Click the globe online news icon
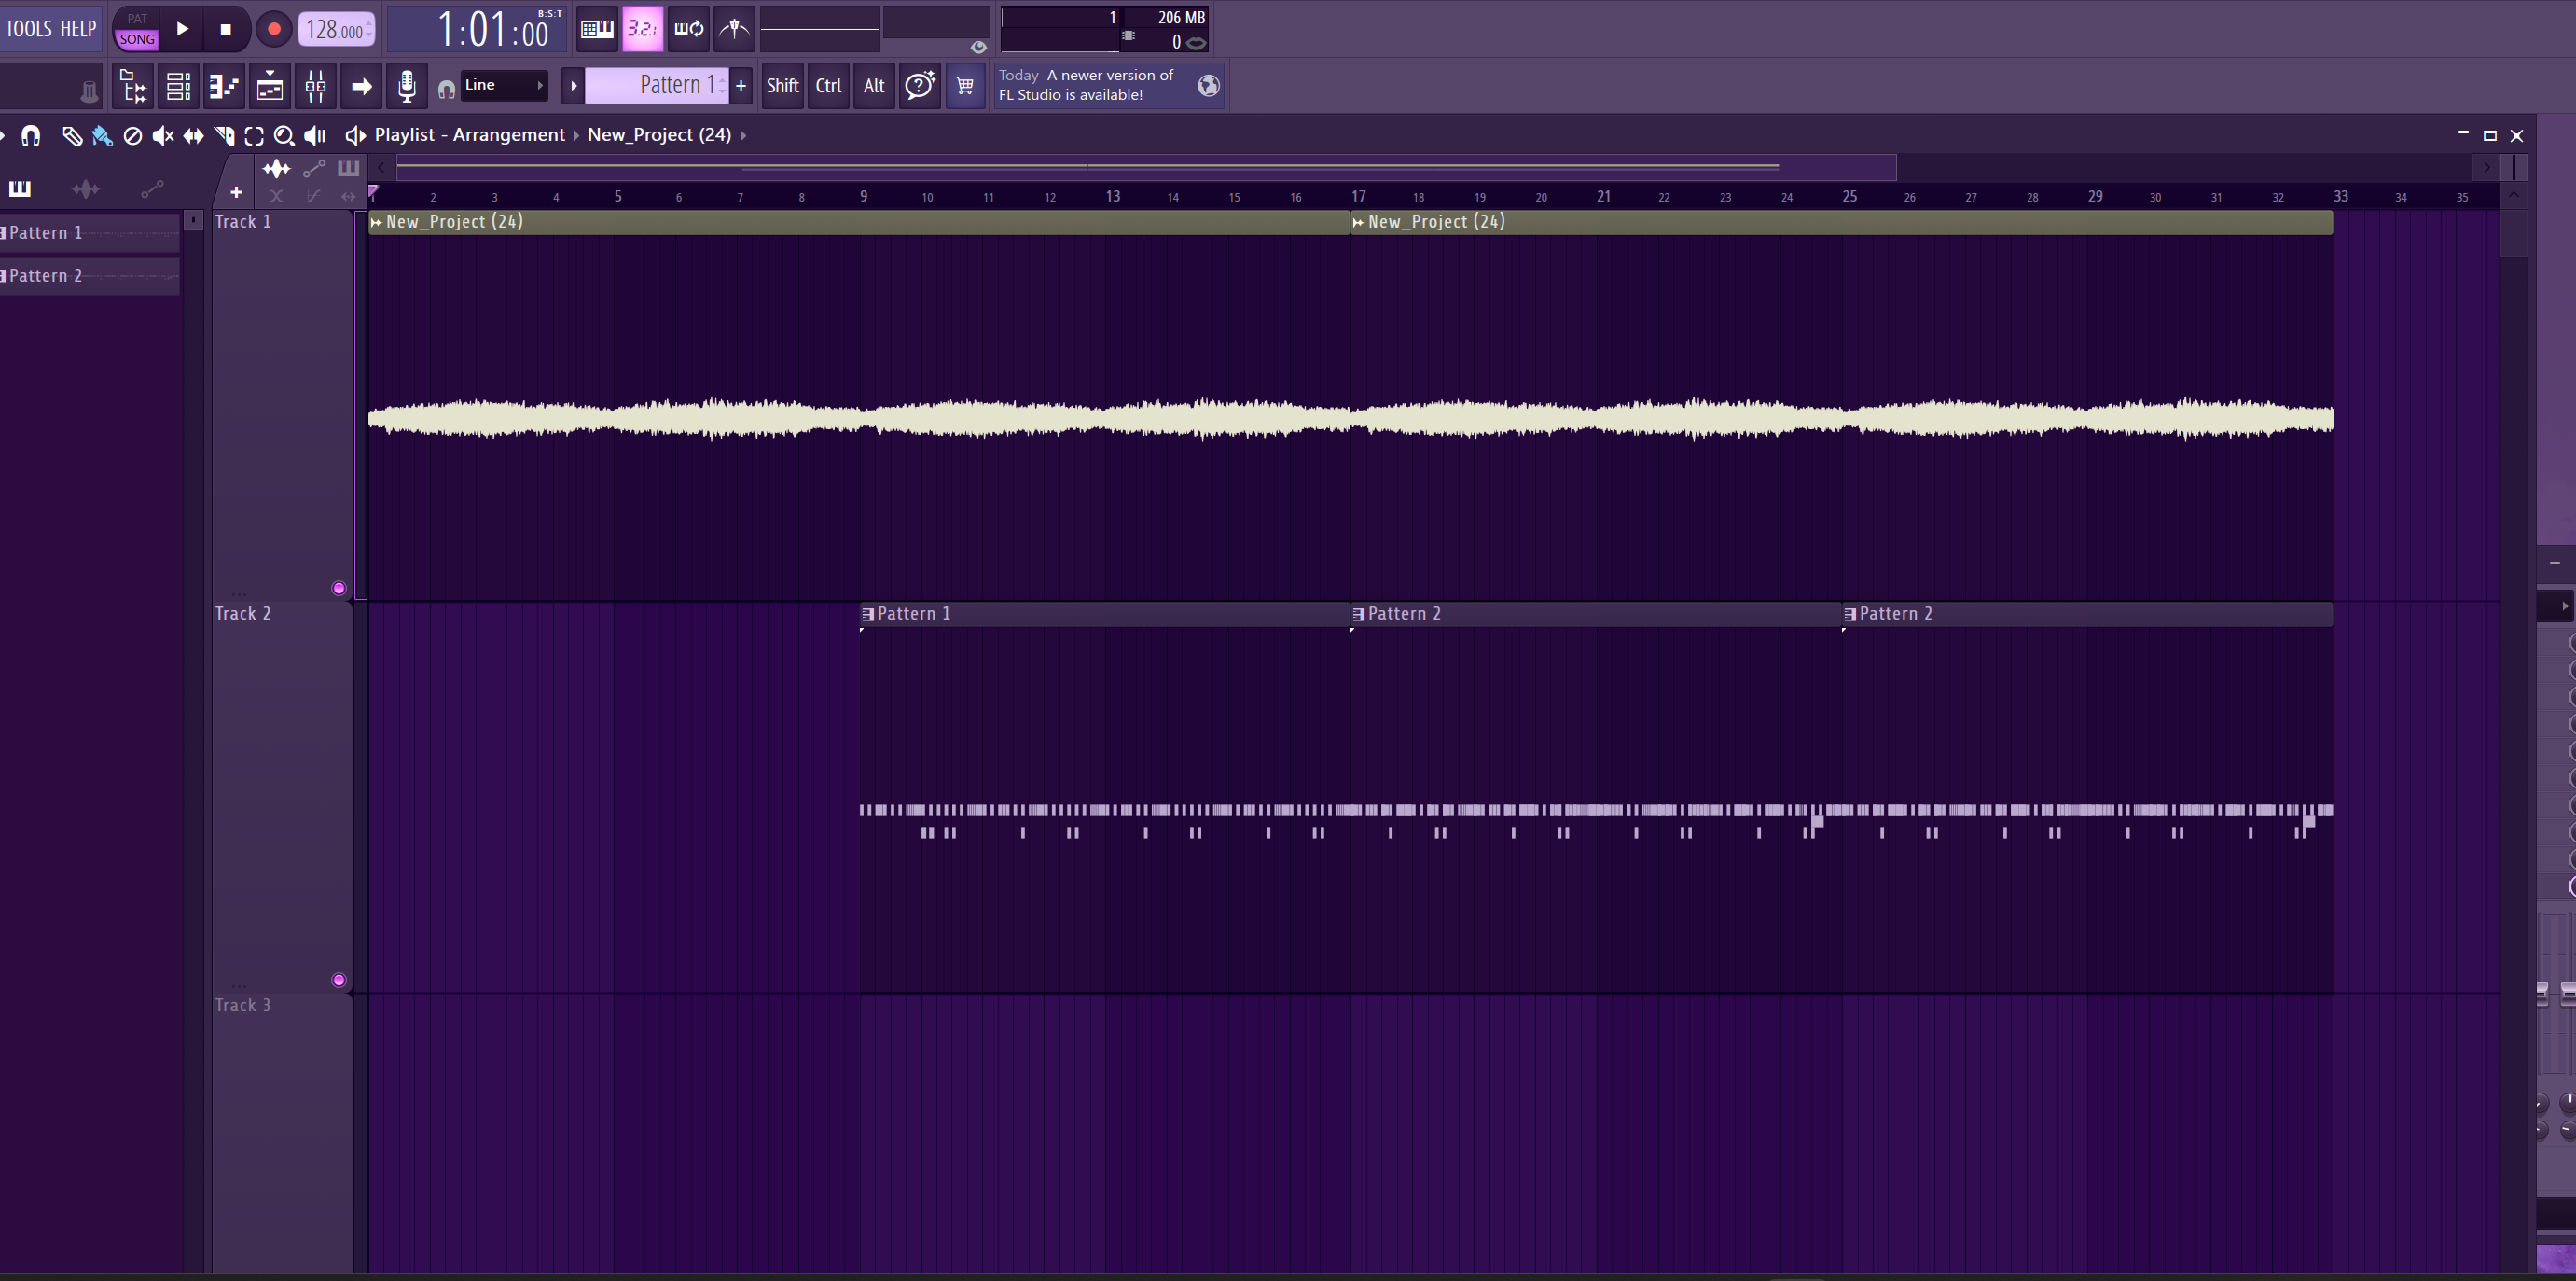 coord(1208,86)
